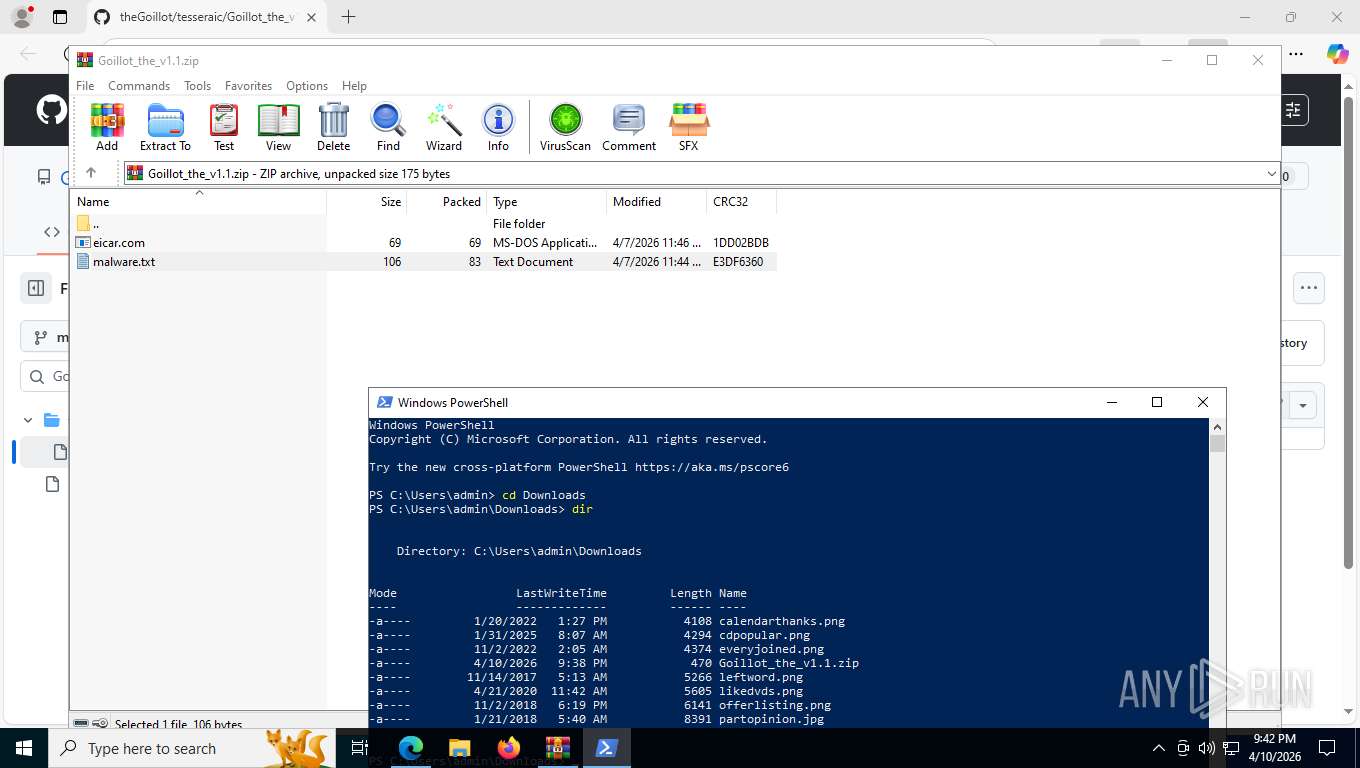The image size is (1360, 768).
Task: Click the Delete trash can icon
Action: click(x=333, y=126)
